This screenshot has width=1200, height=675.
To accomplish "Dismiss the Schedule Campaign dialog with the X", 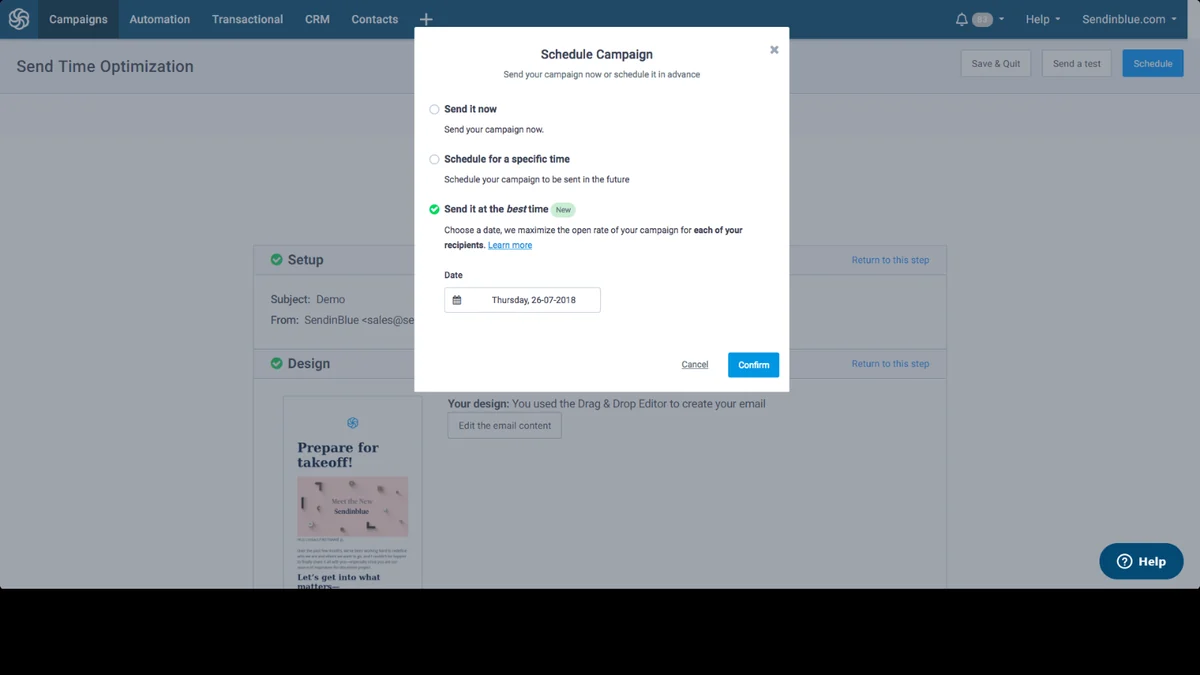I will (773, 49).
